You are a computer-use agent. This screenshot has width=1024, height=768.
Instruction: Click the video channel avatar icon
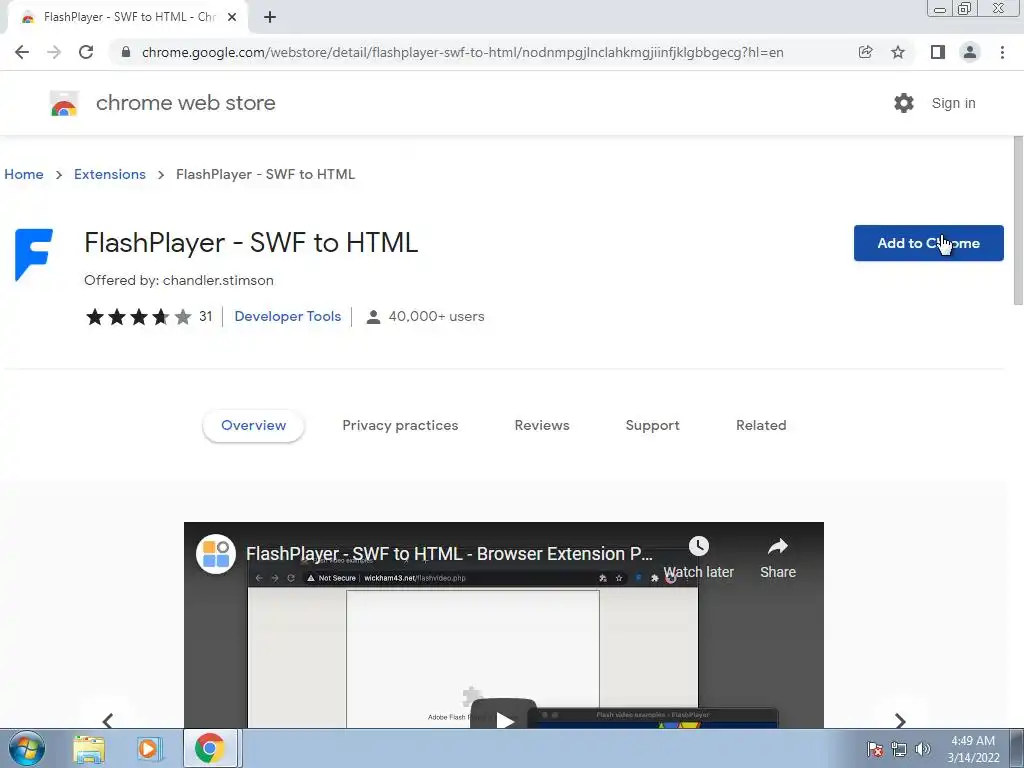tap(216, 554)
